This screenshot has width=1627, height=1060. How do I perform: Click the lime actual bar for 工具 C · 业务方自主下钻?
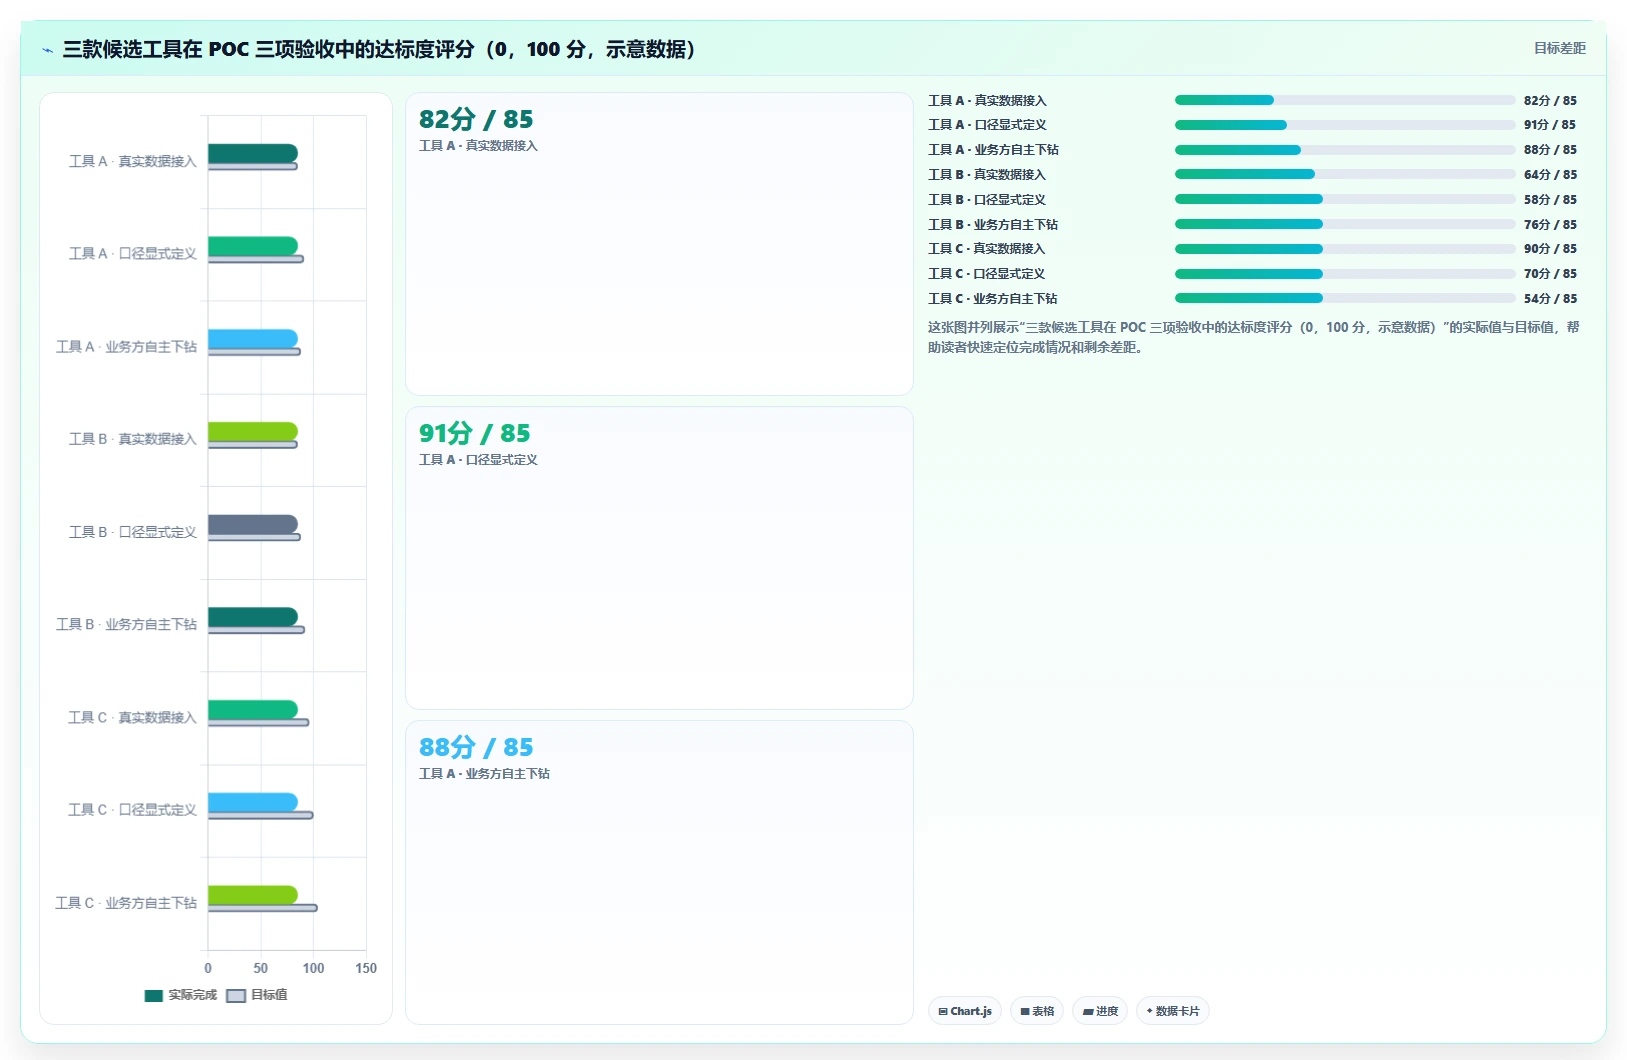[x=253, y=895]
